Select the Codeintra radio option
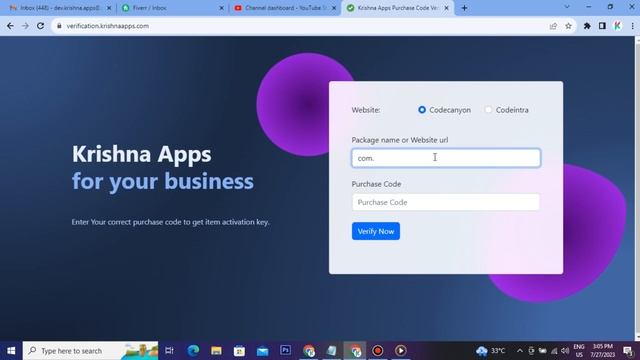 click(488, 110)
